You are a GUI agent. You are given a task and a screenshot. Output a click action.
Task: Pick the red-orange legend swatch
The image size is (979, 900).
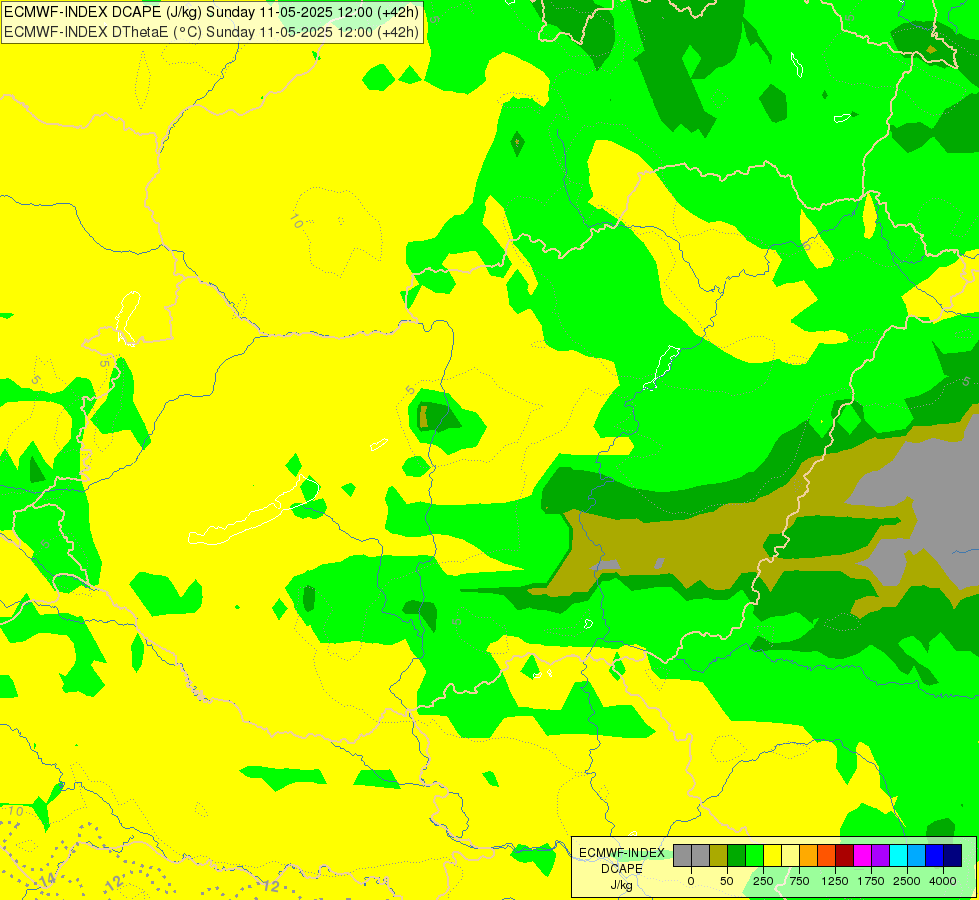827,856
